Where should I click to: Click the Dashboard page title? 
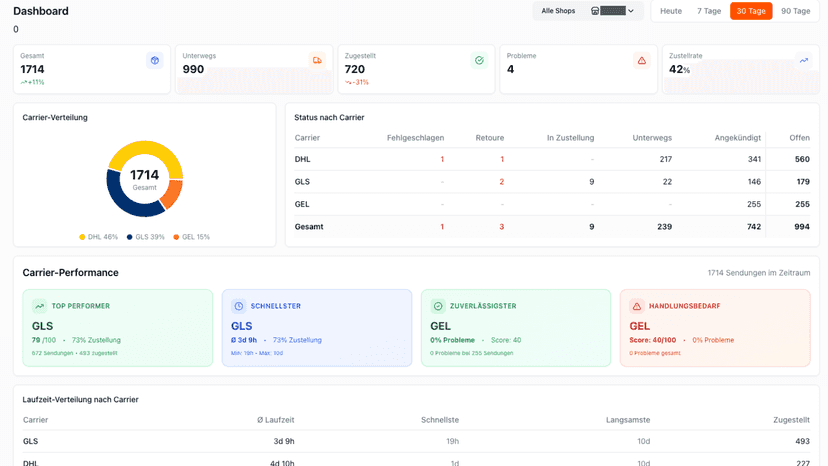coord(41,11)
